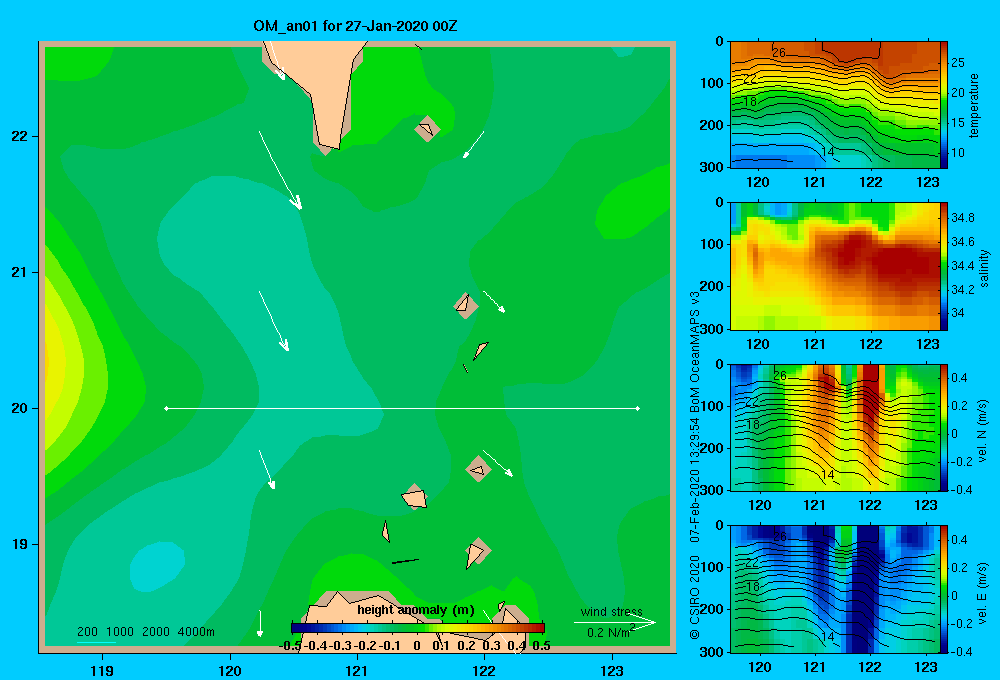Click the 'temperature' axis label
This screenshot has height=680, width=1000.
point(974,105)
